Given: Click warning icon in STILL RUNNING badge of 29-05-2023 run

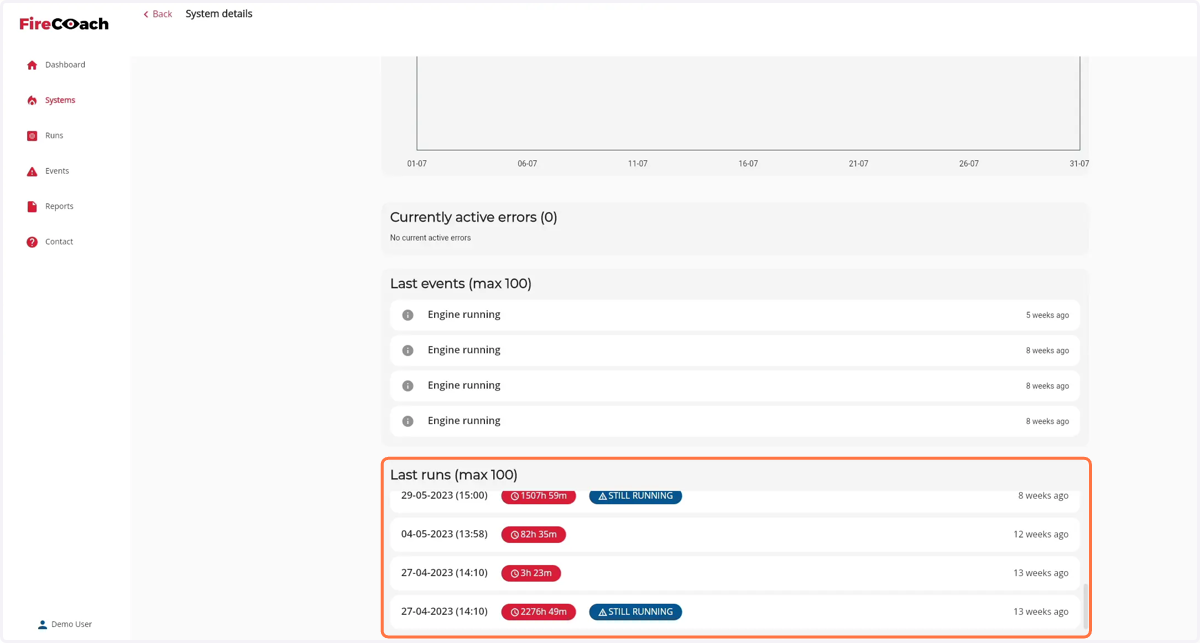Looking at the screenshot, I should [x=603, y=496].
